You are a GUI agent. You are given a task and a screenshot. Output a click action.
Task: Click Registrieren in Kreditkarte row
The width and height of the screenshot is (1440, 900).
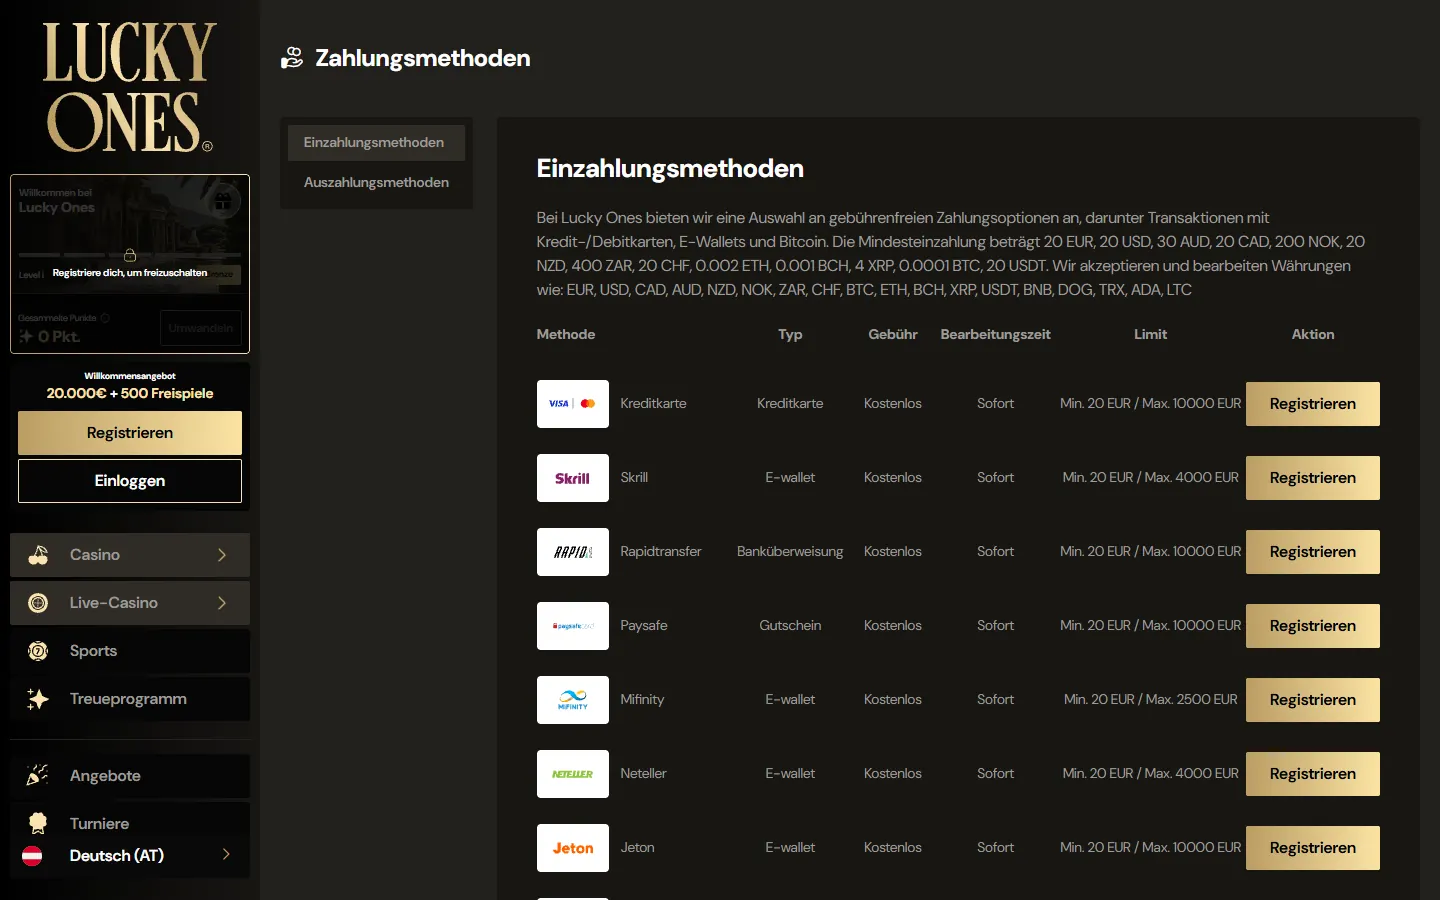tap(1313, 404)
